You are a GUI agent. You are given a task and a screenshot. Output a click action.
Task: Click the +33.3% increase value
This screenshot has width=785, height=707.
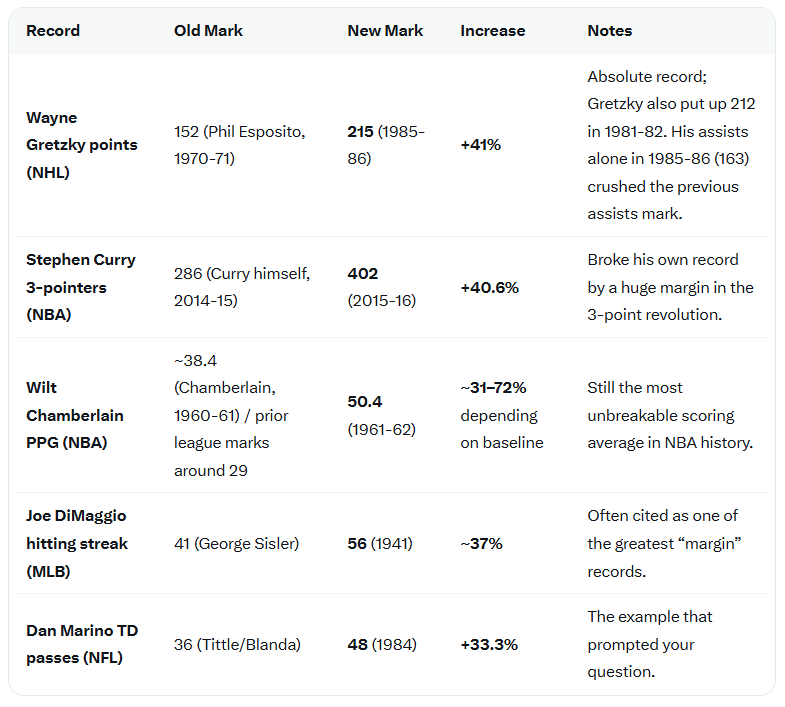tap(489, 644)
